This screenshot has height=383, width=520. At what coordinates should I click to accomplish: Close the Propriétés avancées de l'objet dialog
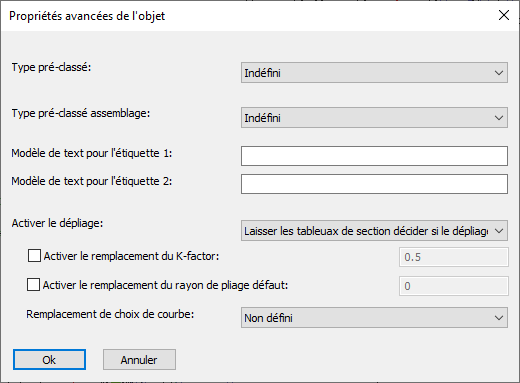(x=504, y=15)
